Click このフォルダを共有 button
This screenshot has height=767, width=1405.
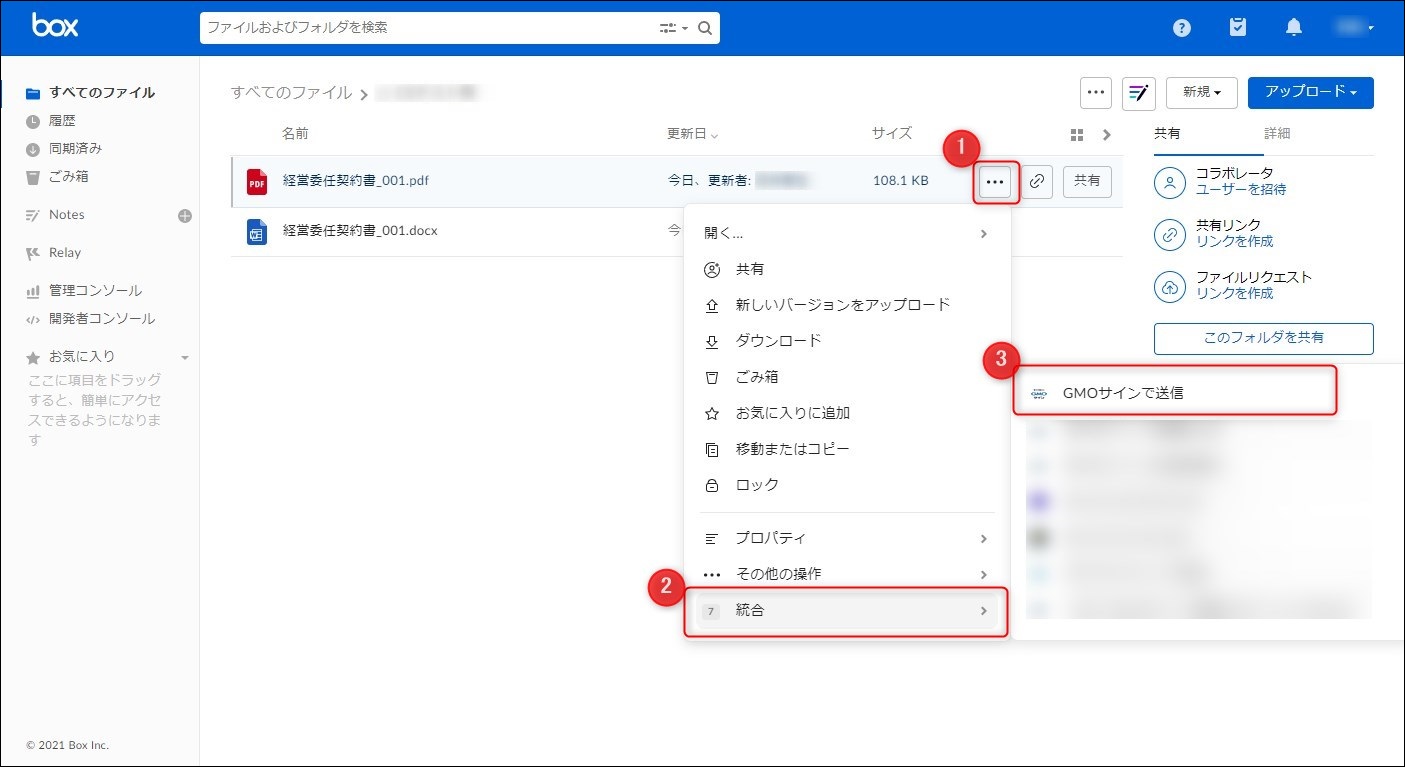(x=1264, y=338)
